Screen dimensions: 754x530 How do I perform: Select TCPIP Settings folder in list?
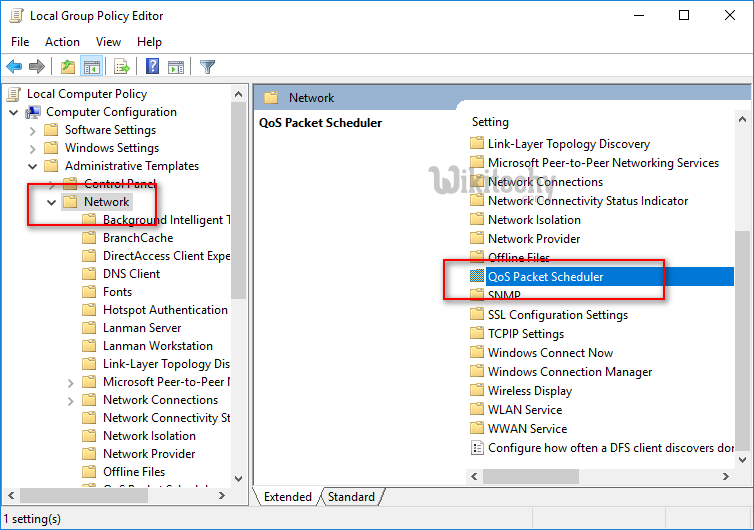[x=525, y=334]
